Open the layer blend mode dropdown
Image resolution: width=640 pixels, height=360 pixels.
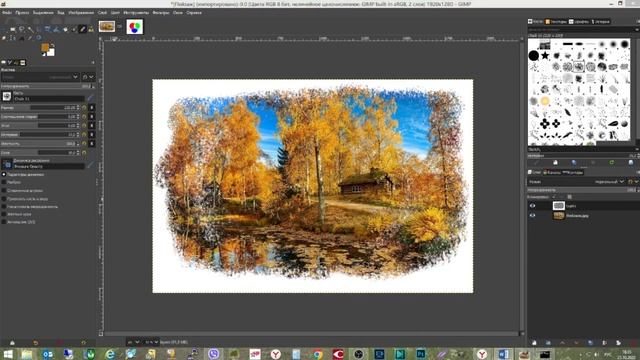pyautogui.click(x=576, y=182)
